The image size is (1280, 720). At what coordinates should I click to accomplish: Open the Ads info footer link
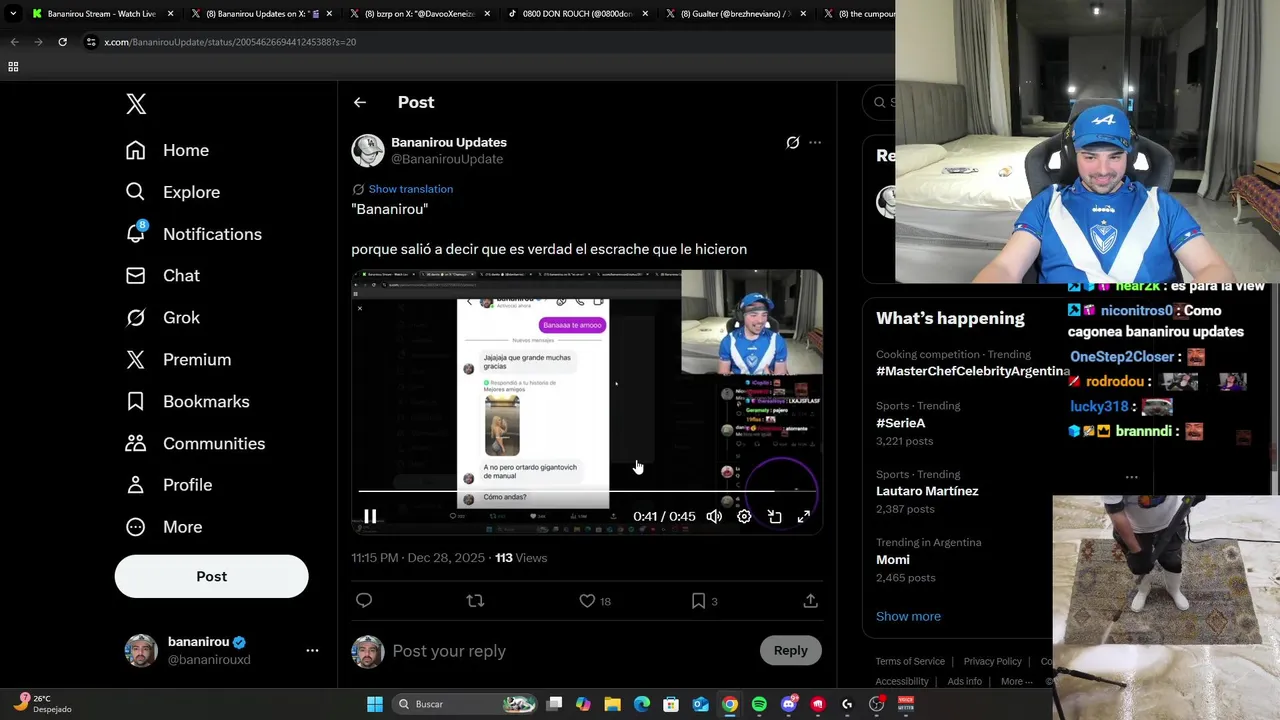pos(964,681)
